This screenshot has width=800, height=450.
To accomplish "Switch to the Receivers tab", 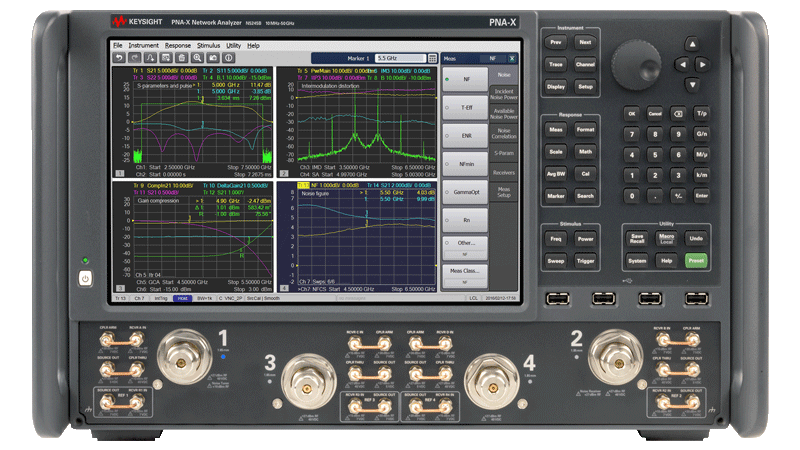I will point(504,173).
